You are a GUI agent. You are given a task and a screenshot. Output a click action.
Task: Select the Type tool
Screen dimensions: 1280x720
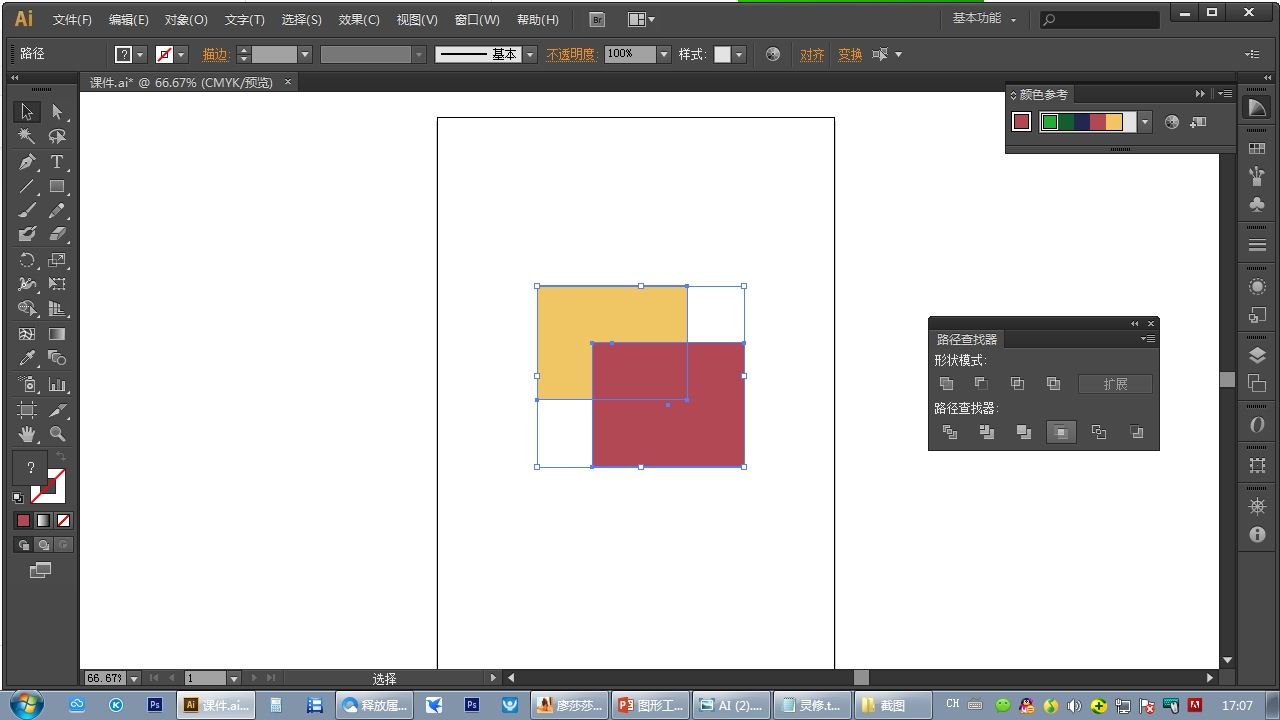pos(57,162)
